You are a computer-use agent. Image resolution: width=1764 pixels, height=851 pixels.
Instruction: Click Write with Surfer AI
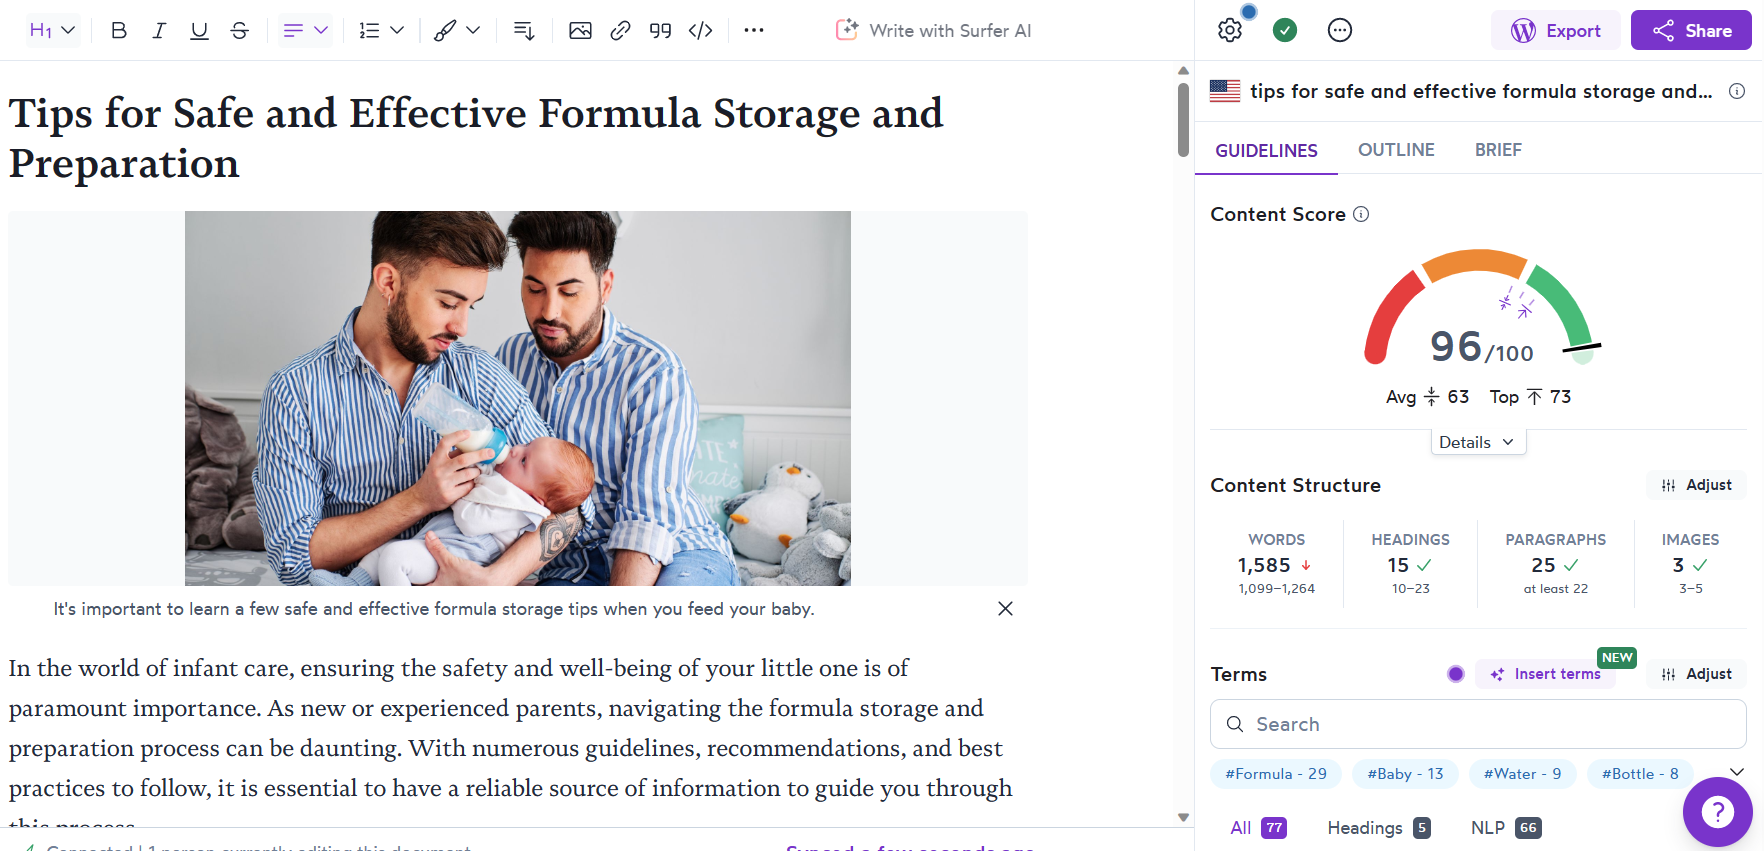(934, 30)
